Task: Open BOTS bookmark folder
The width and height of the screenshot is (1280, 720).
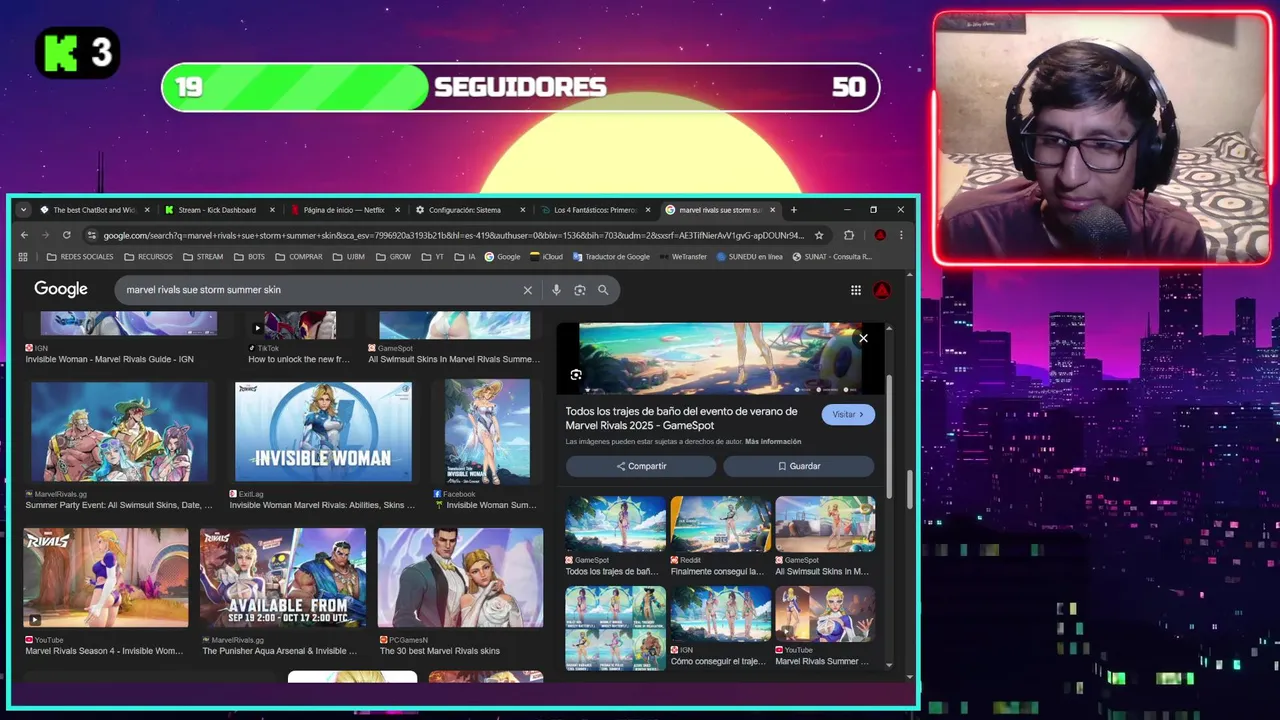Action: 250,257
